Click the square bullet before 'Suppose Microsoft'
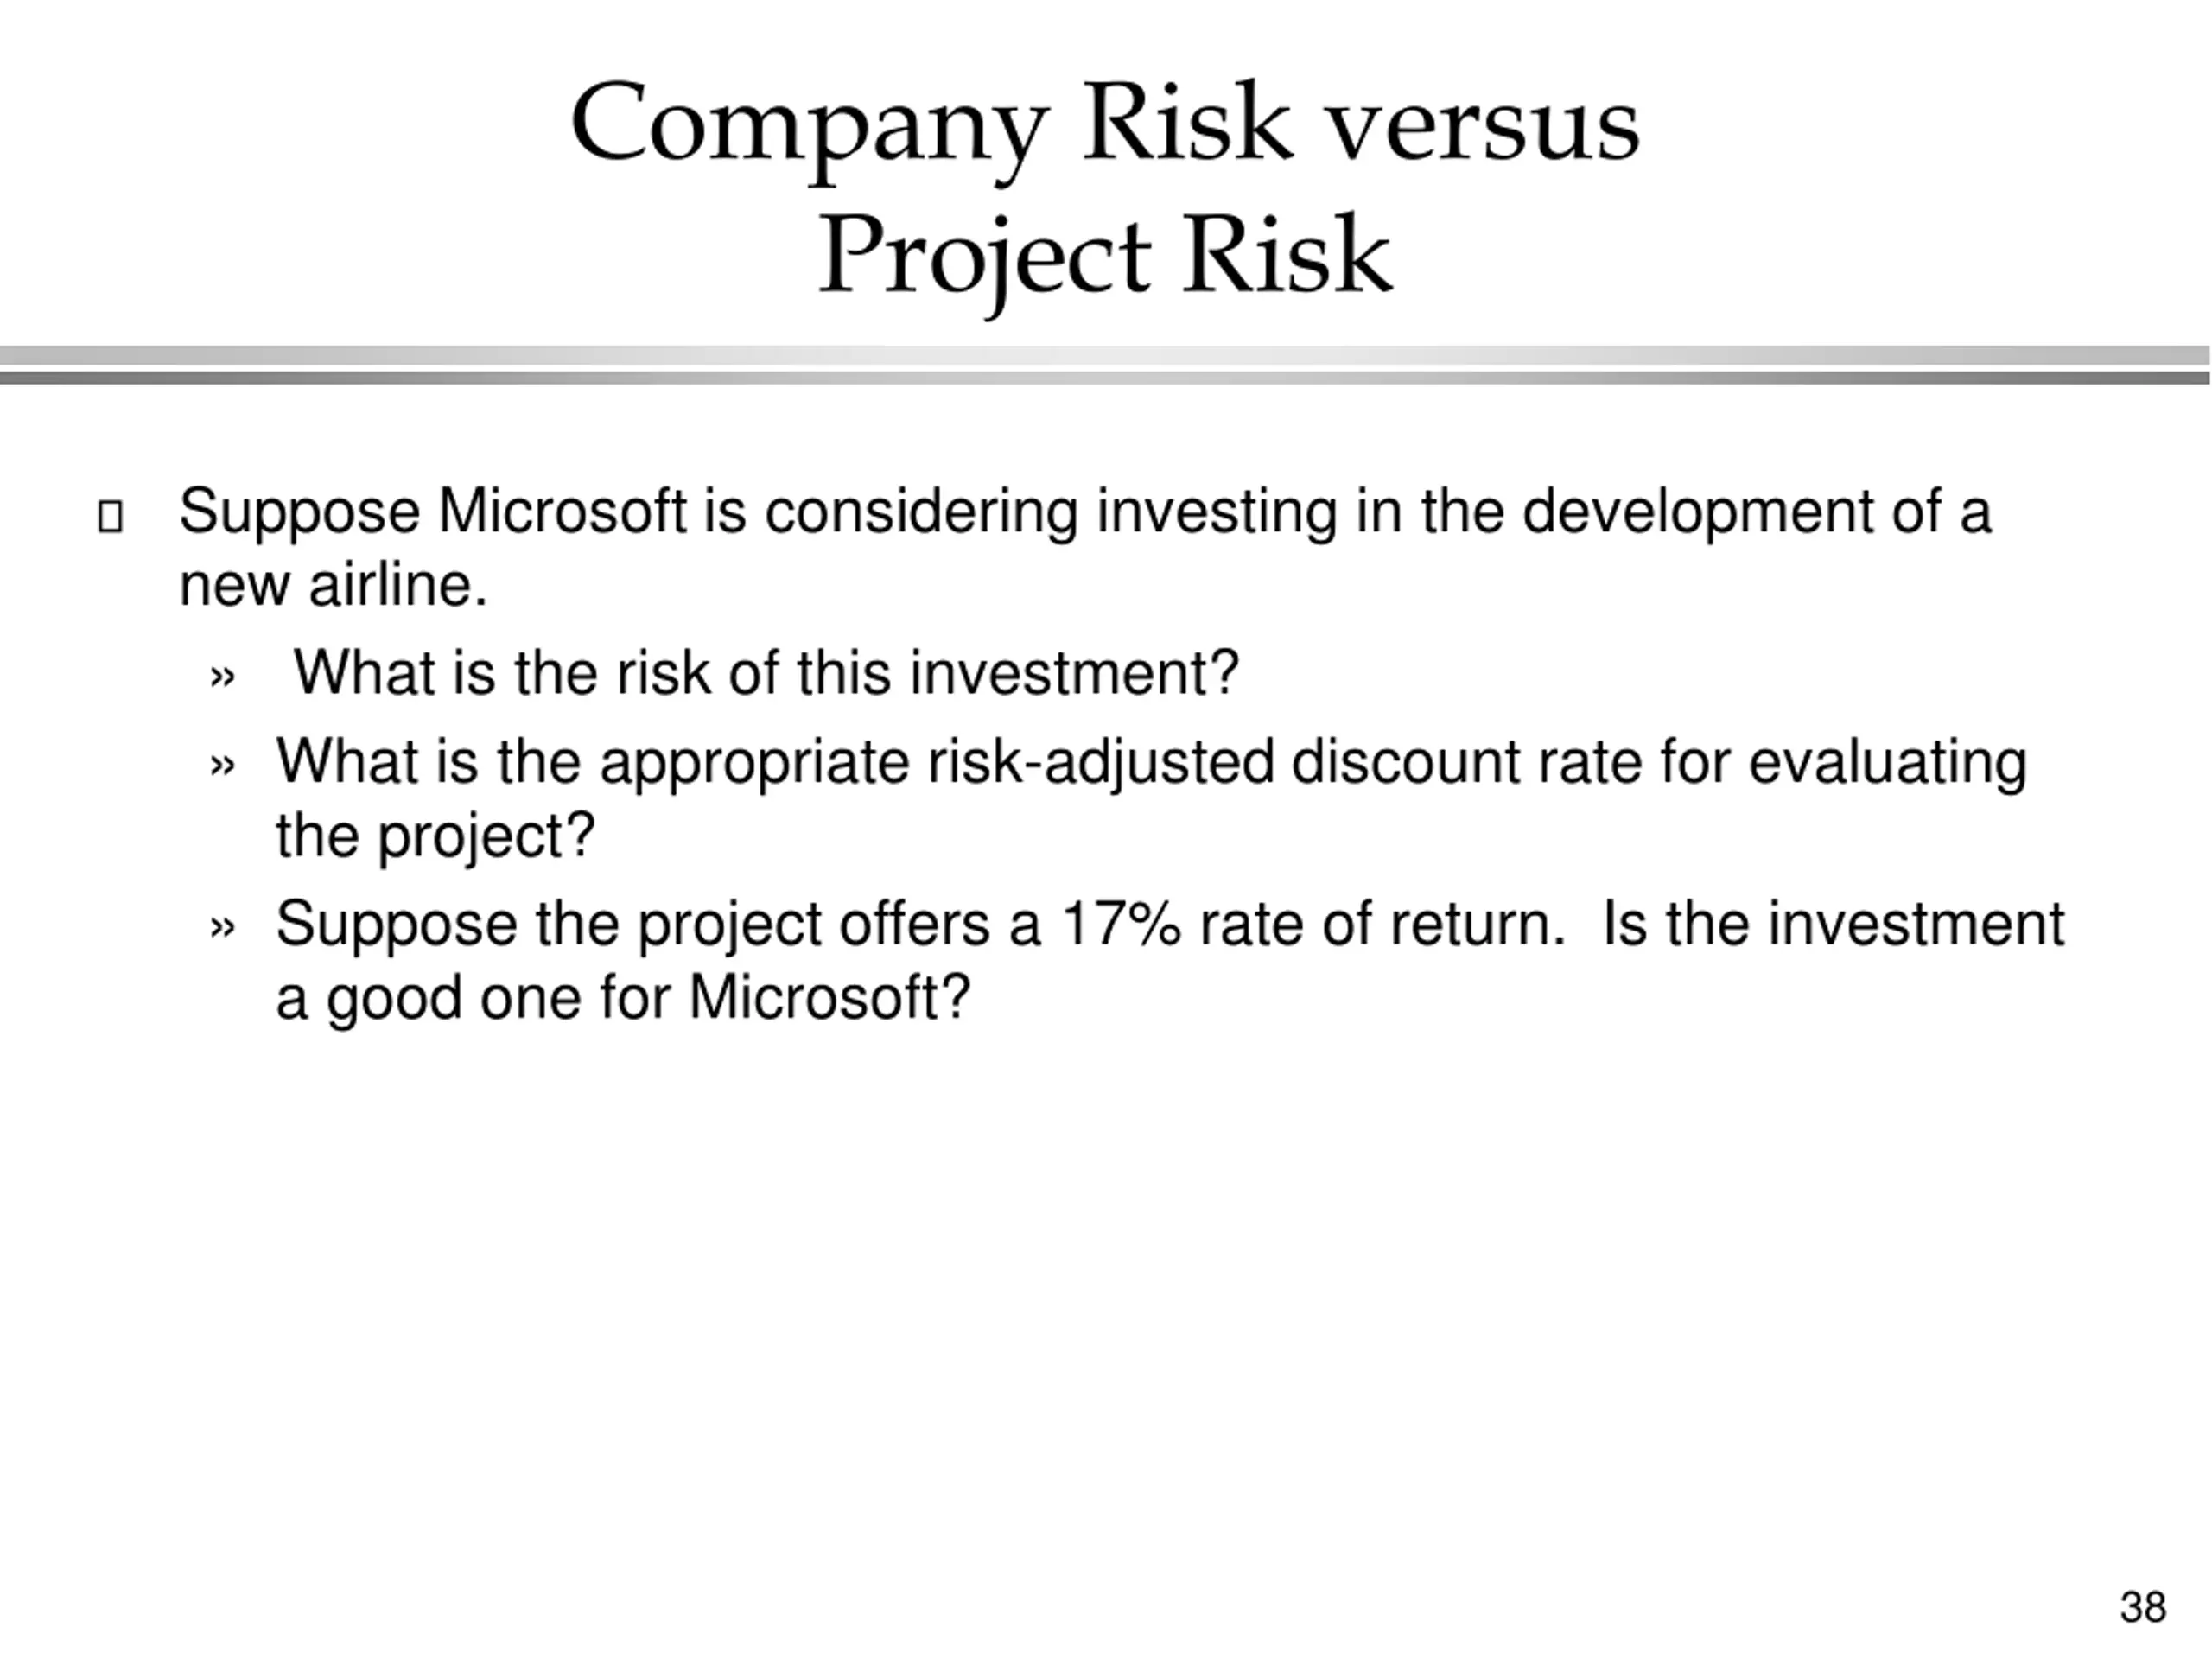 (x=110, y=517)
